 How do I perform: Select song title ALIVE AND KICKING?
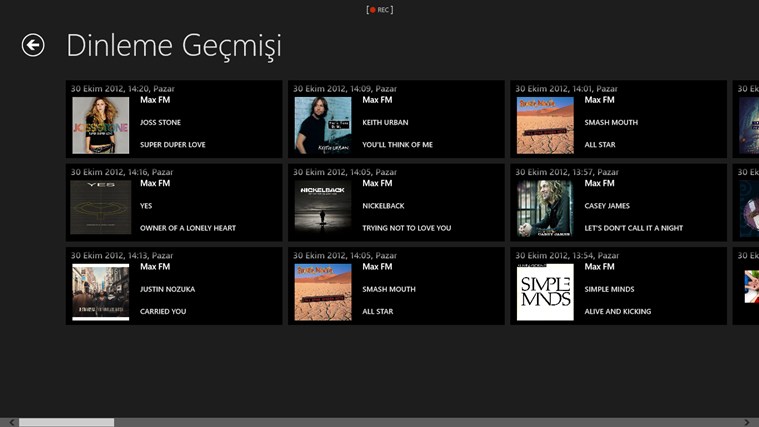coord(618,311)
